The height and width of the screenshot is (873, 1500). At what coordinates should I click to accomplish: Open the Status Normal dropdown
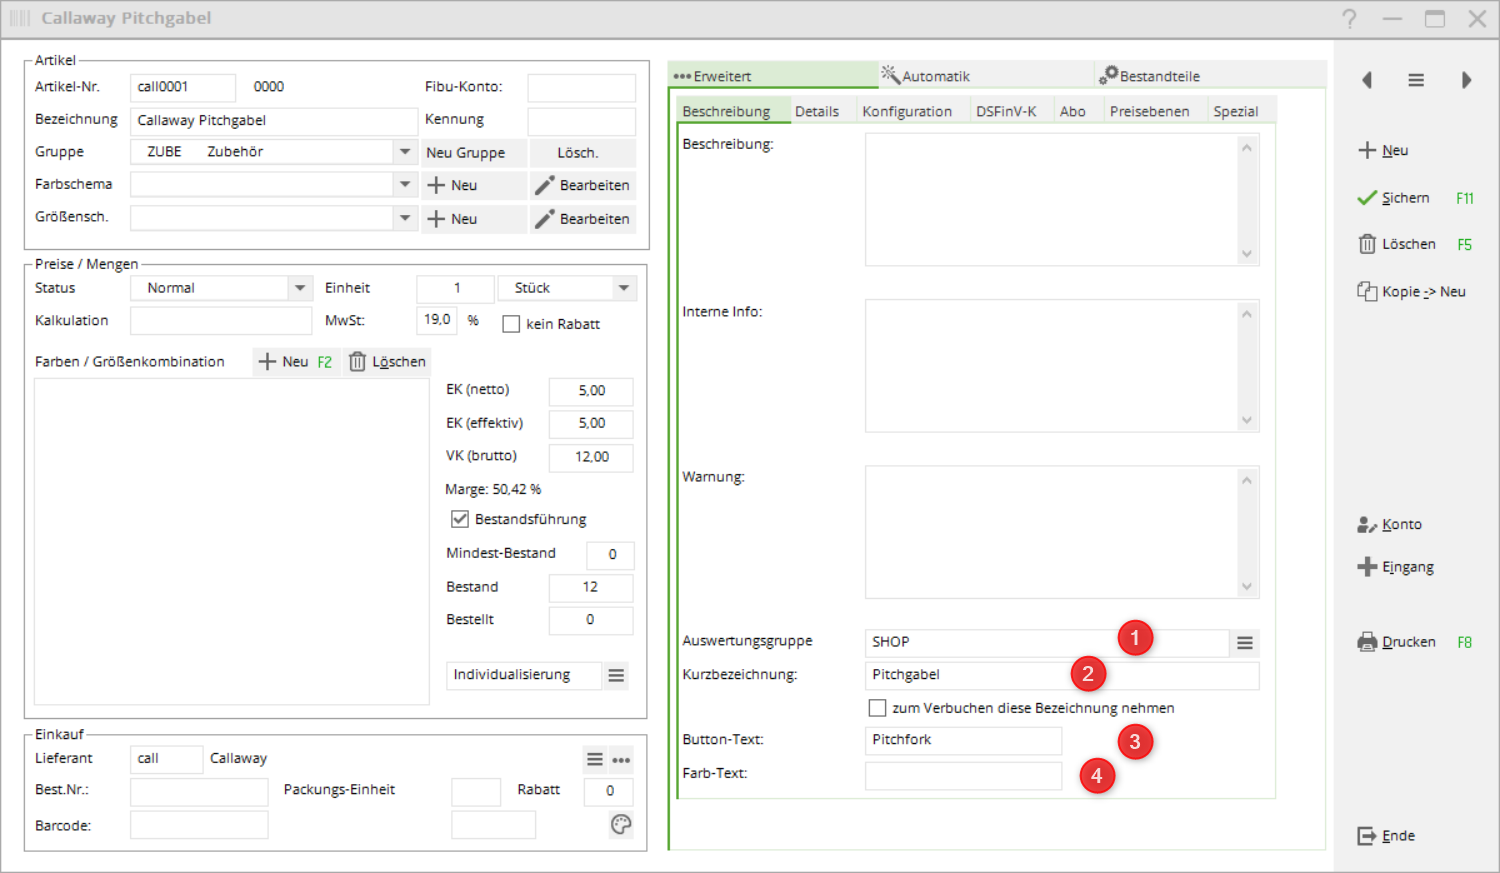[x=300, y=288]
